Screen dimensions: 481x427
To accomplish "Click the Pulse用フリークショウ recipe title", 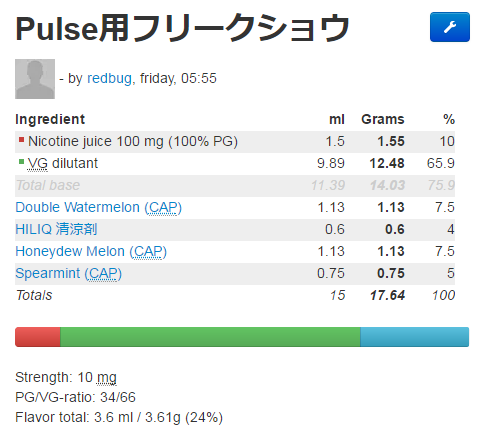I will (182, 28).
